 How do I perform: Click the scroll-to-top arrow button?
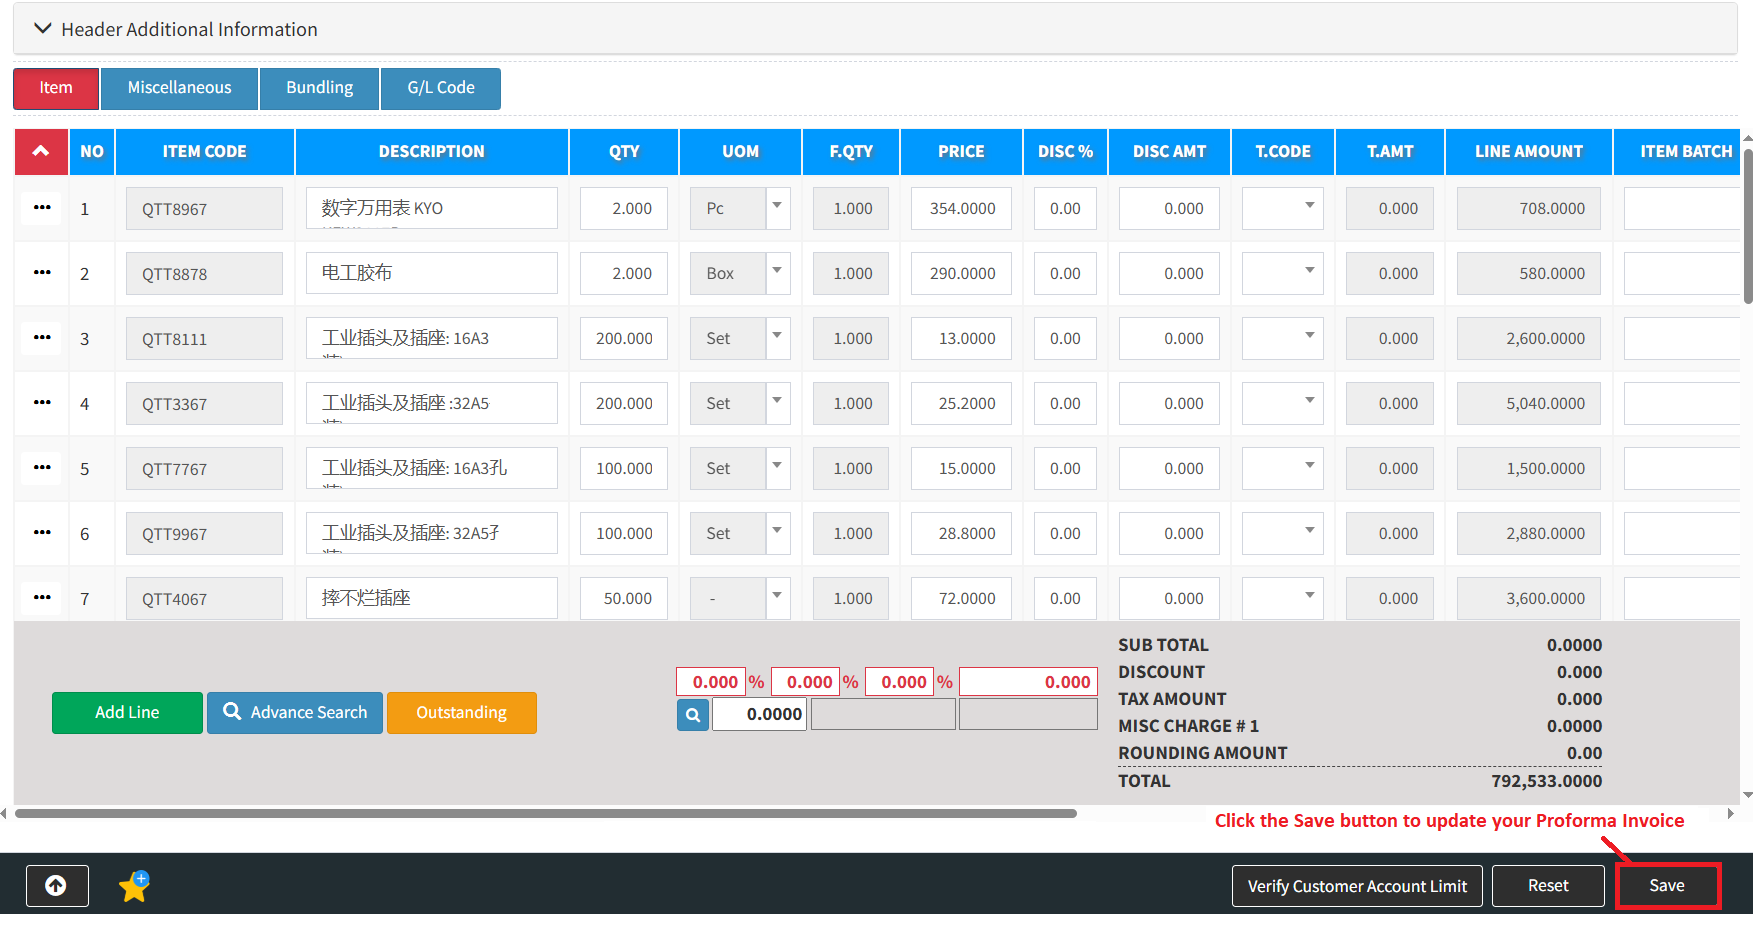57,885
